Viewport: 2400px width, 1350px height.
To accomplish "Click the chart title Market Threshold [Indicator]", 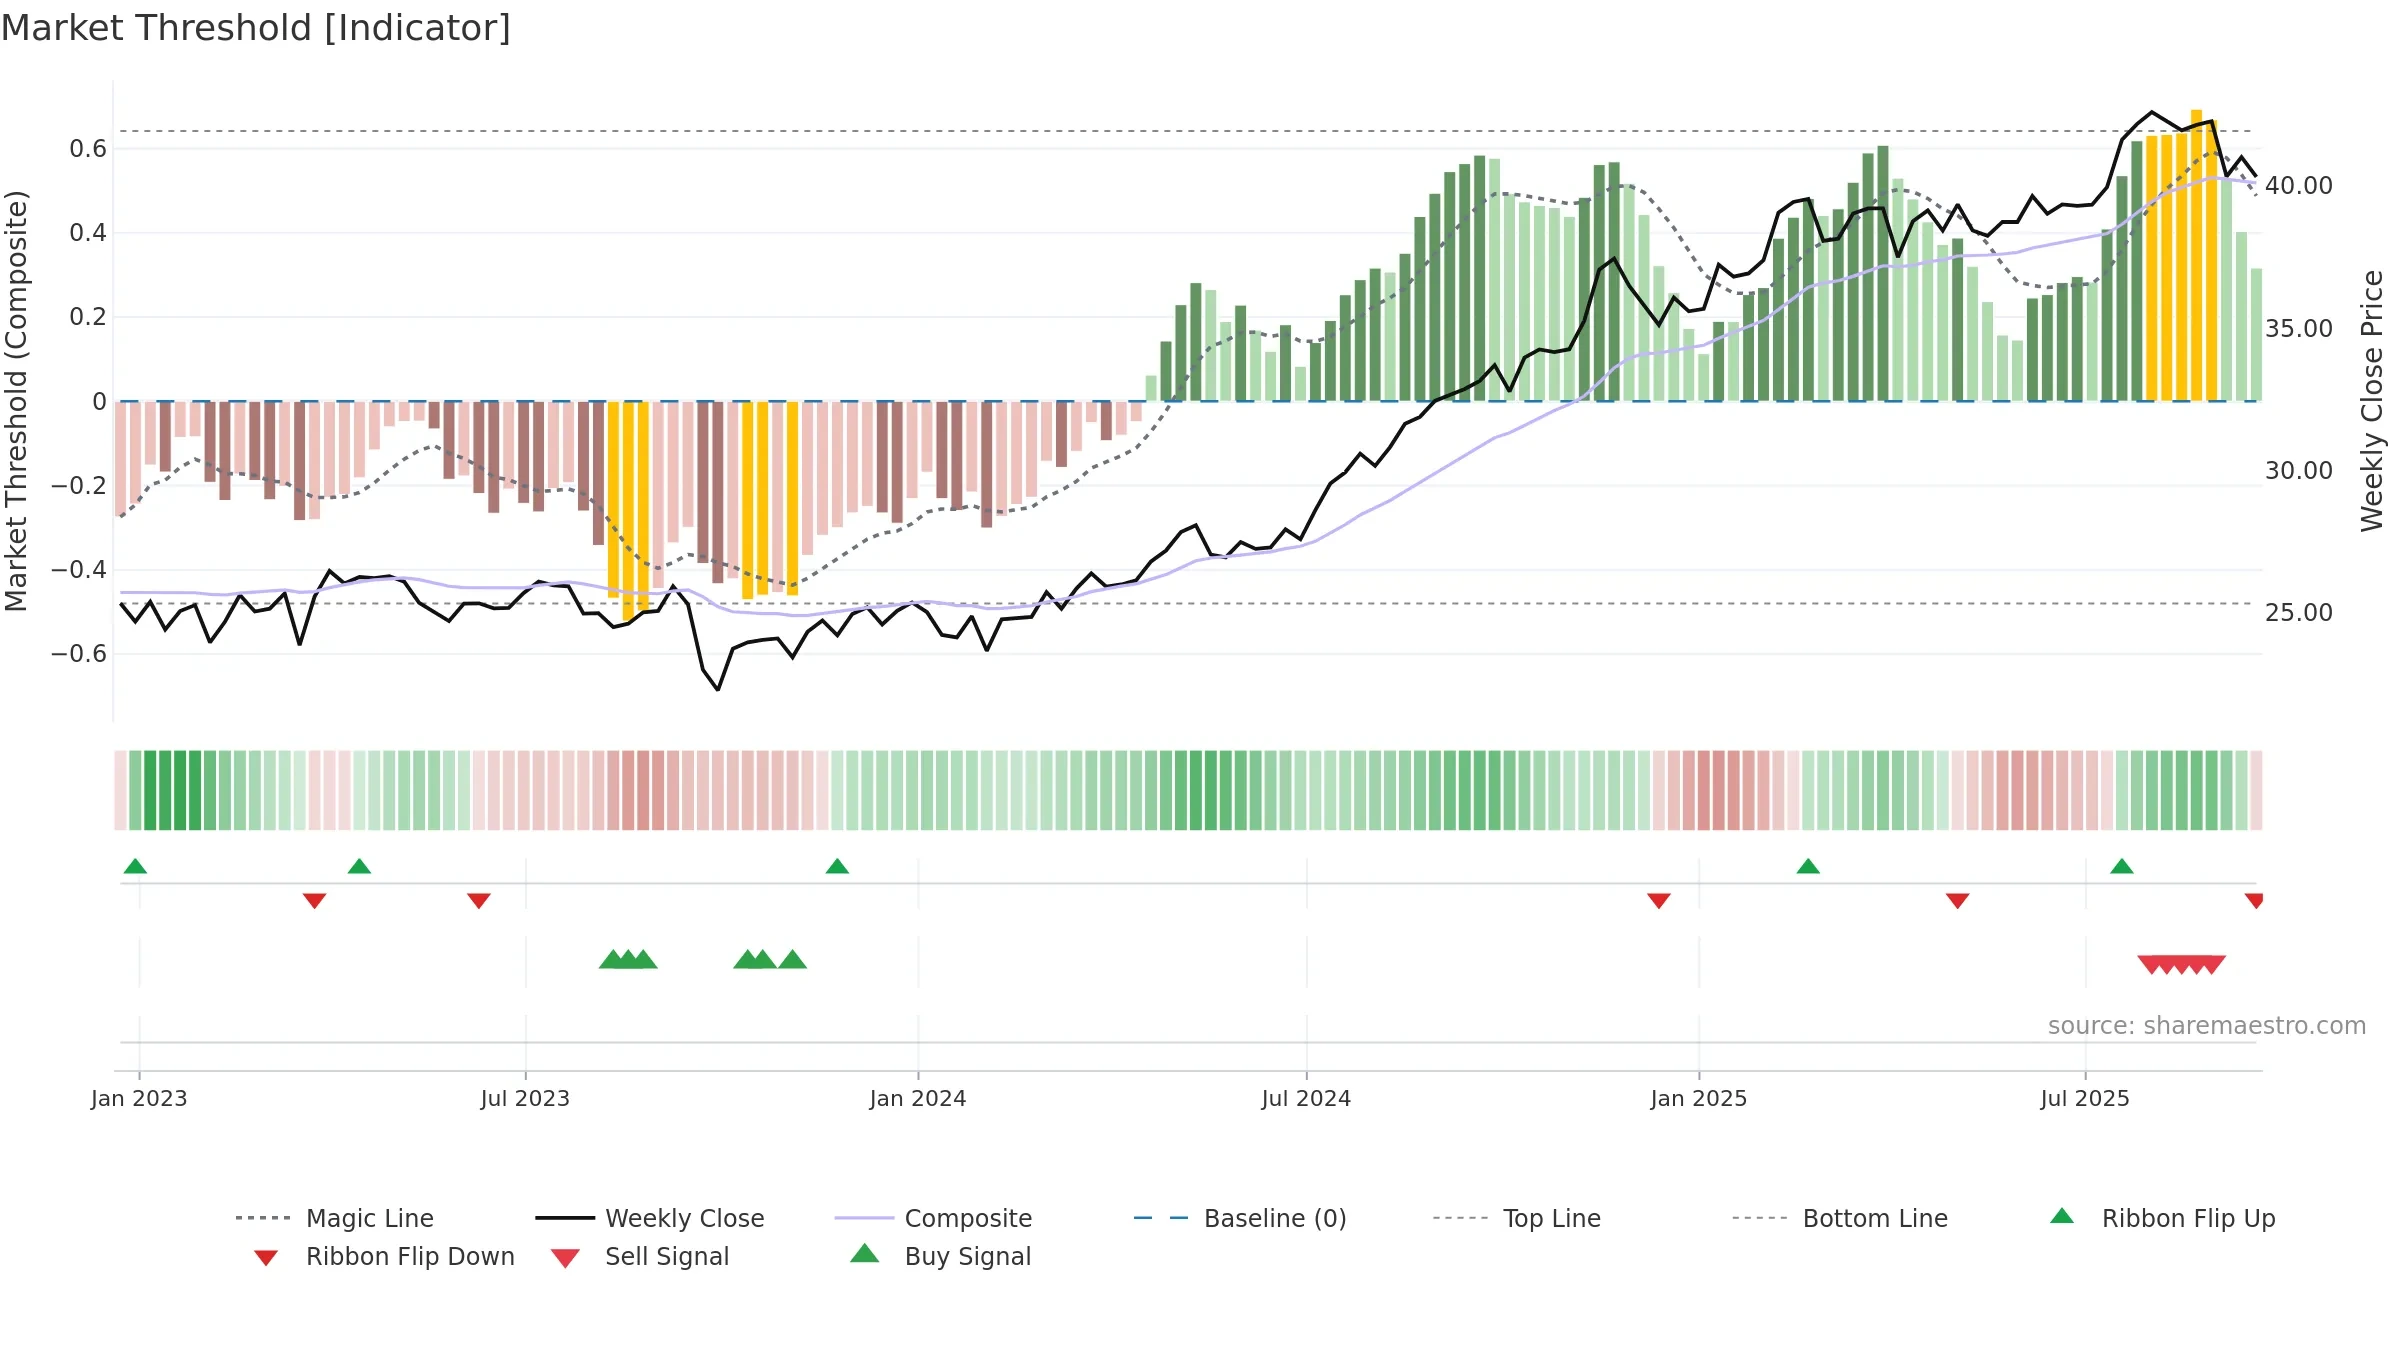I will (x=256, y=28).
